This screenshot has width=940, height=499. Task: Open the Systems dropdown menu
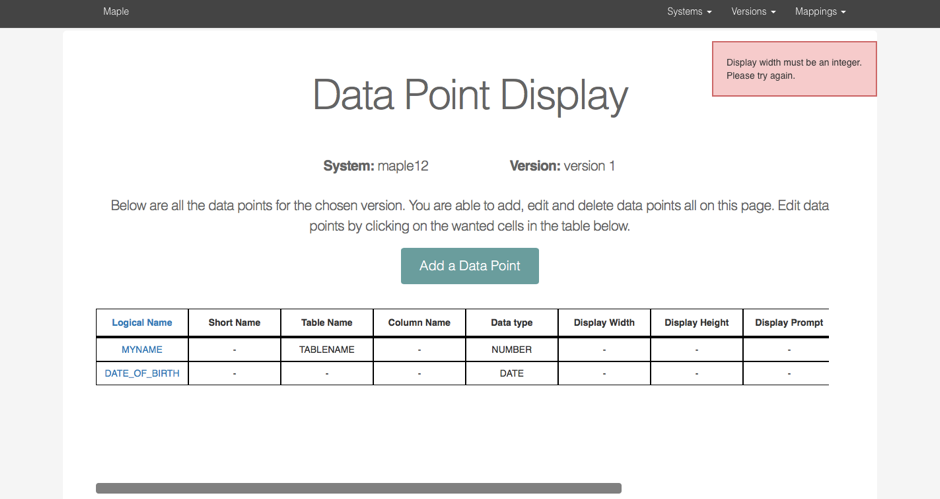point(689,12)
